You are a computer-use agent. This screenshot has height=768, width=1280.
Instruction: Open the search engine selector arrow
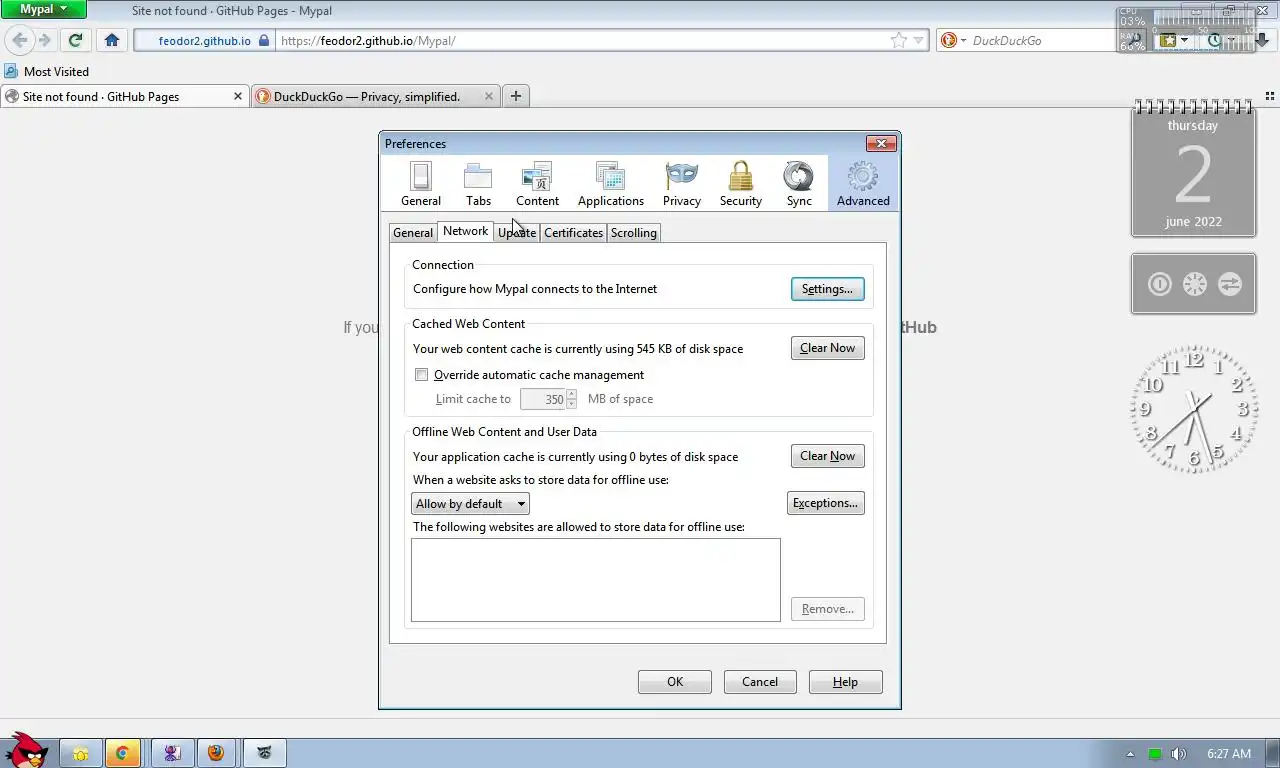click(964, 41)
